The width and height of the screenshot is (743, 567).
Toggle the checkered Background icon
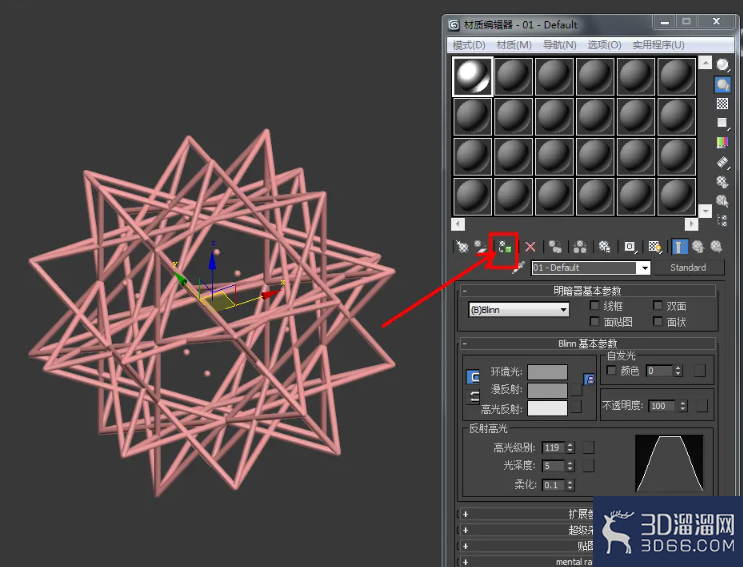click(722, 103)
